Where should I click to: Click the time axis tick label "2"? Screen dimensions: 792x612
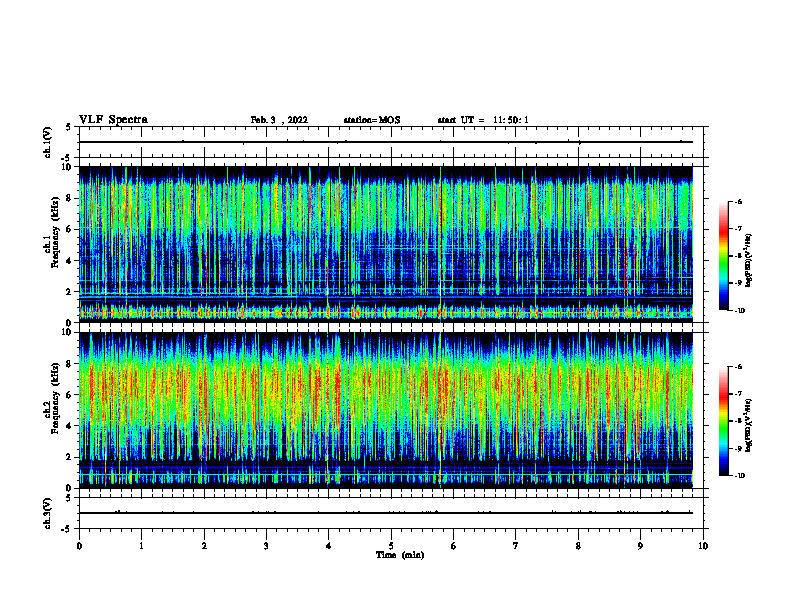click(x=204, y=546)
